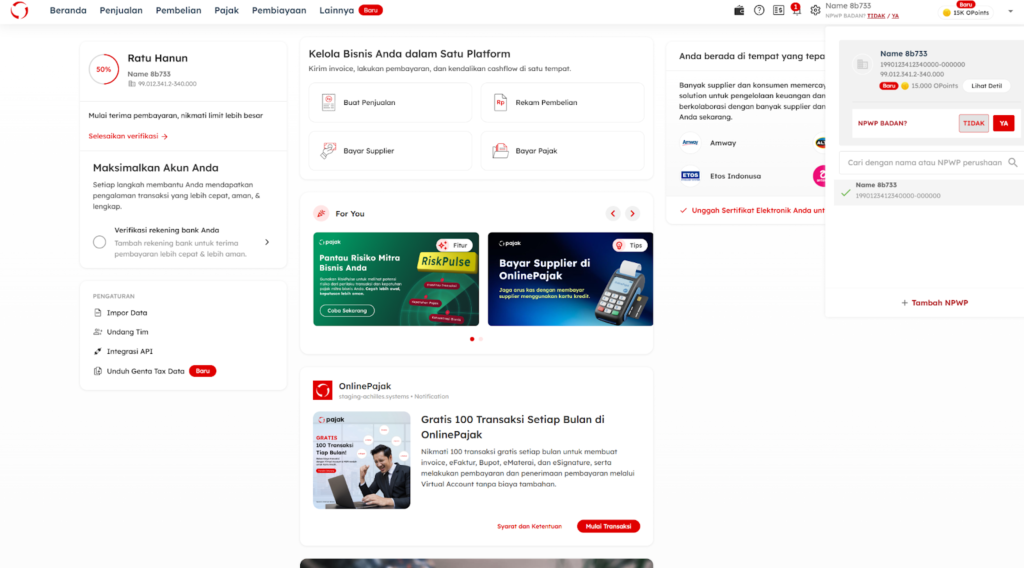Expand the Verifikasi rekening bank chevron

[x=267, y=242]
